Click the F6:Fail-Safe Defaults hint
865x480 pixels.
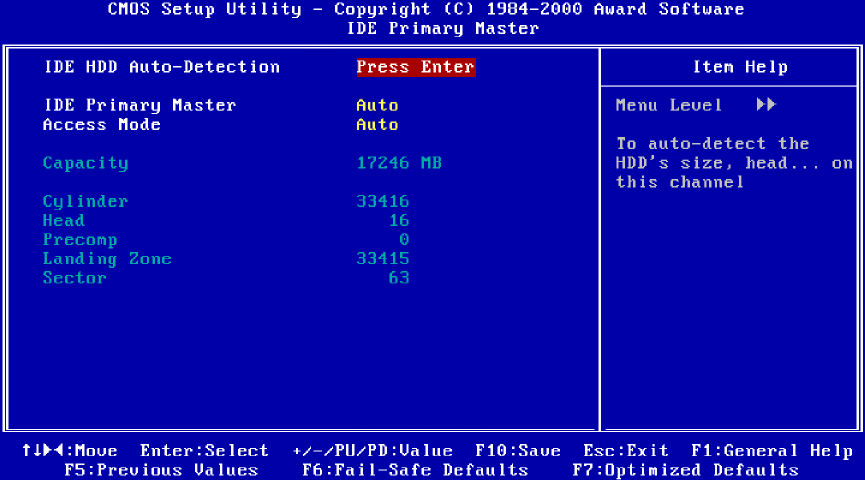(x=415, y=470)
